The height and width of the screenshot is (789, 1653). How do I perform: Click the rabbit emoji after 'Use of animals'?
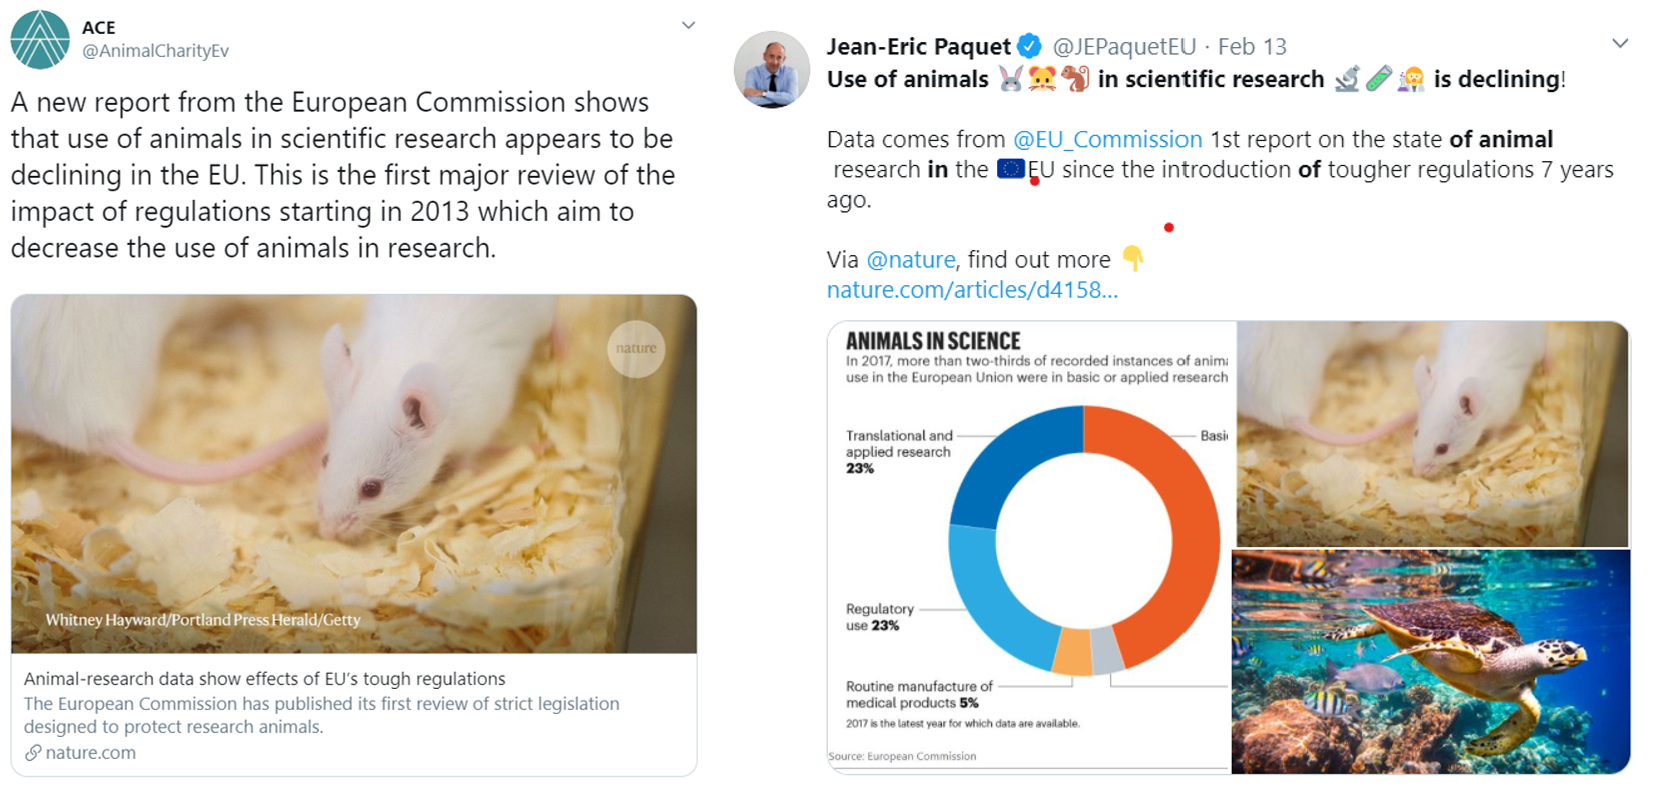pyautogui.click(x=1011, y=79)
